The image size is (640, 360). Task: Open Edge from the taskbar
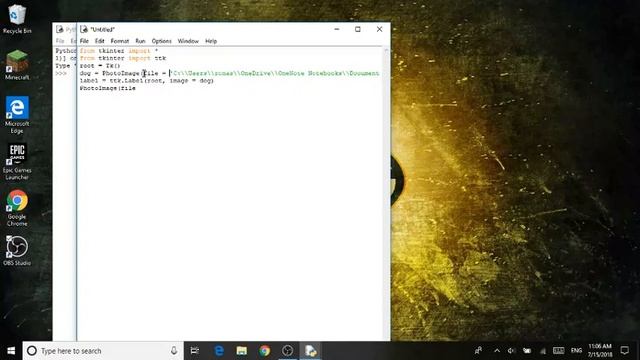(x=219, y=351)
